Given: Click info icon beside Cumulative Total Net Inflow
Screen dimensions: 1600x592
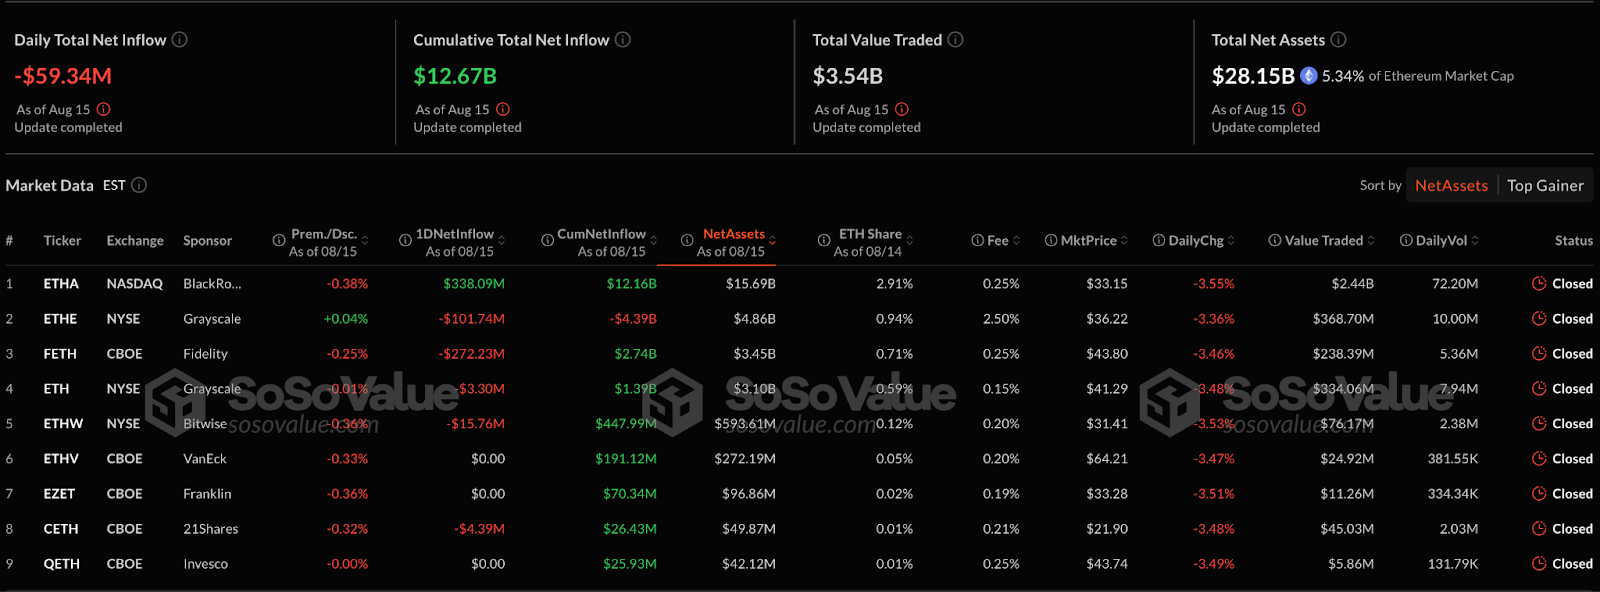Looking at the screenshot, I should [623, 40].
